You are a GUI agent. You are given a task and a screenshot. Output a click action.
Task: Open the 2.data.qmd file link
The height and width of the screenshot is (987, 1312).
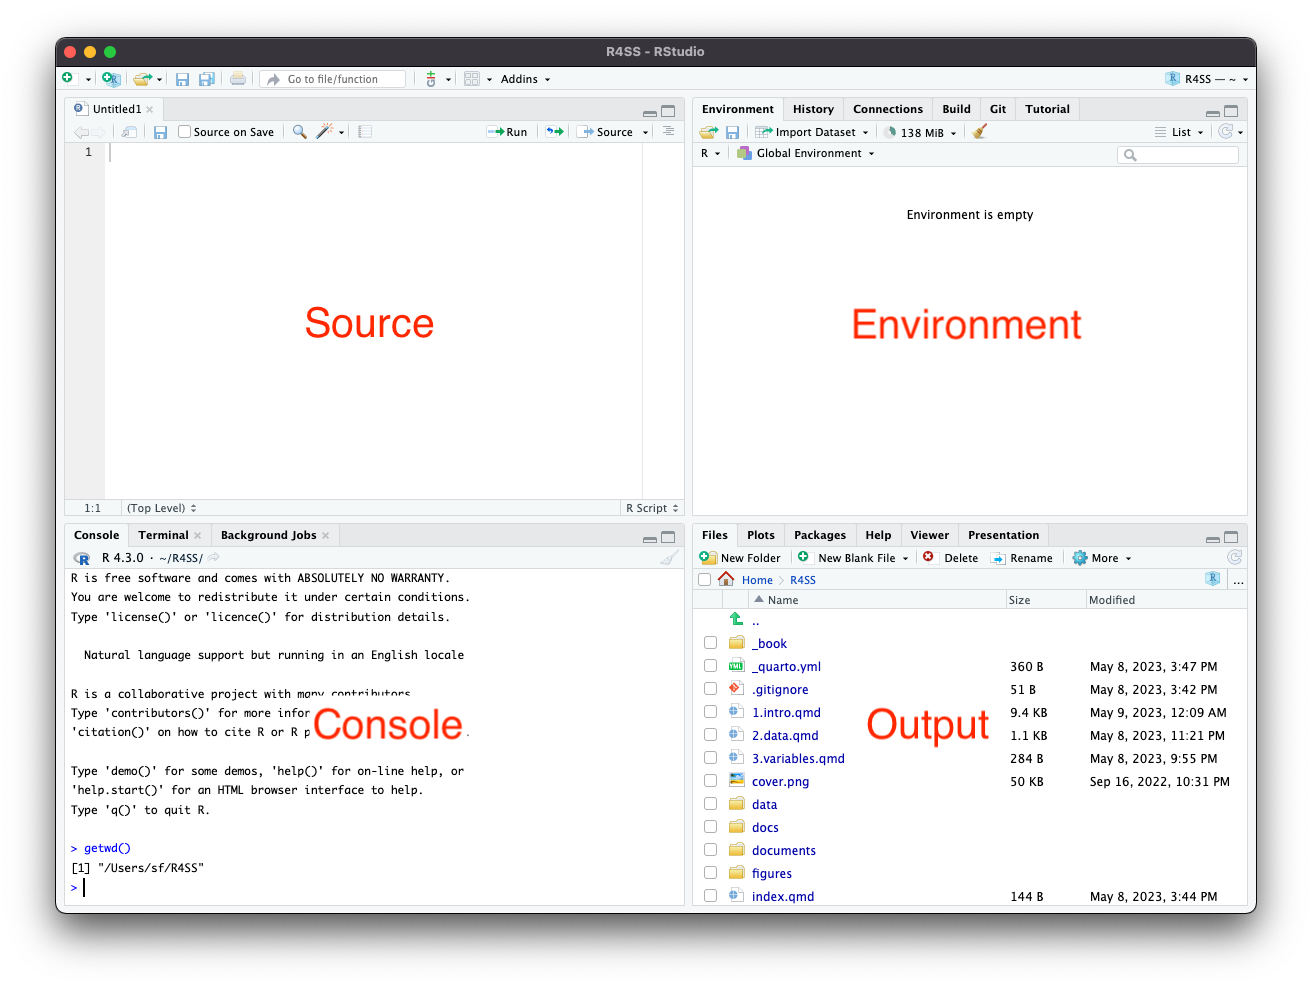tap(785, 735)
